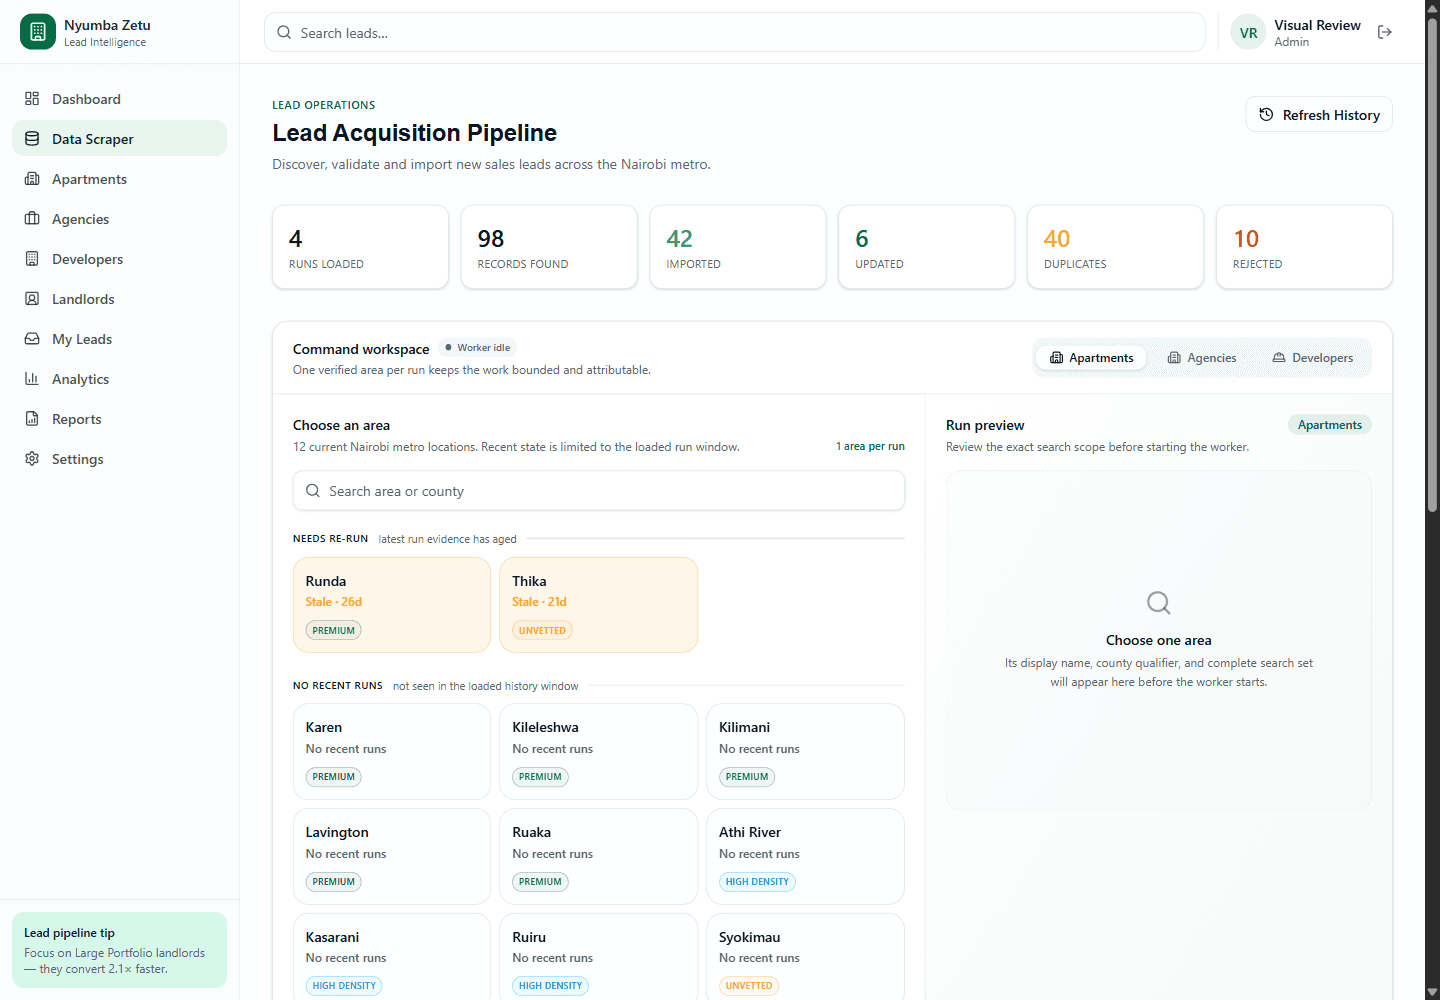Switch to the Developers workspace tab
The height and width of the screenshot is (1000, 1440).
[1312, 358]
